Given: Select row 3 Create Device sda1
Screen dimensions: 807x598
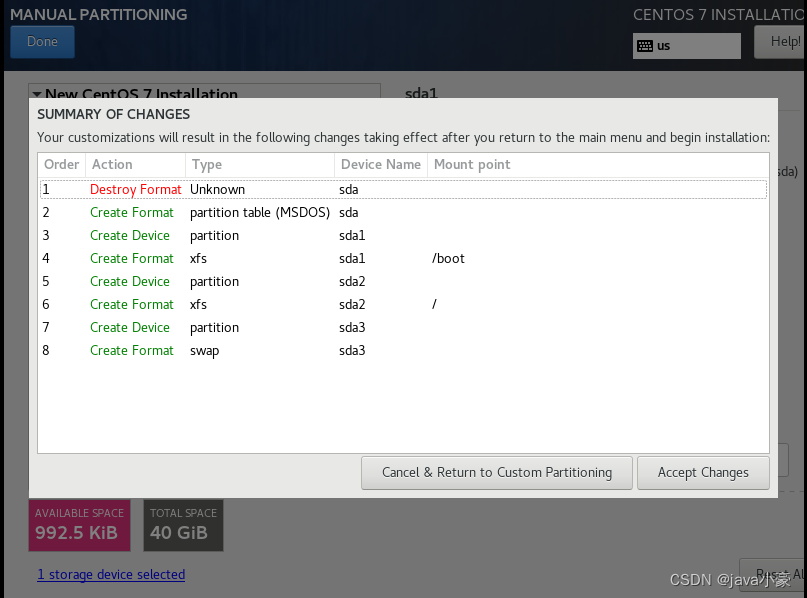Looking at the screenshot, I should click(404, 235).
